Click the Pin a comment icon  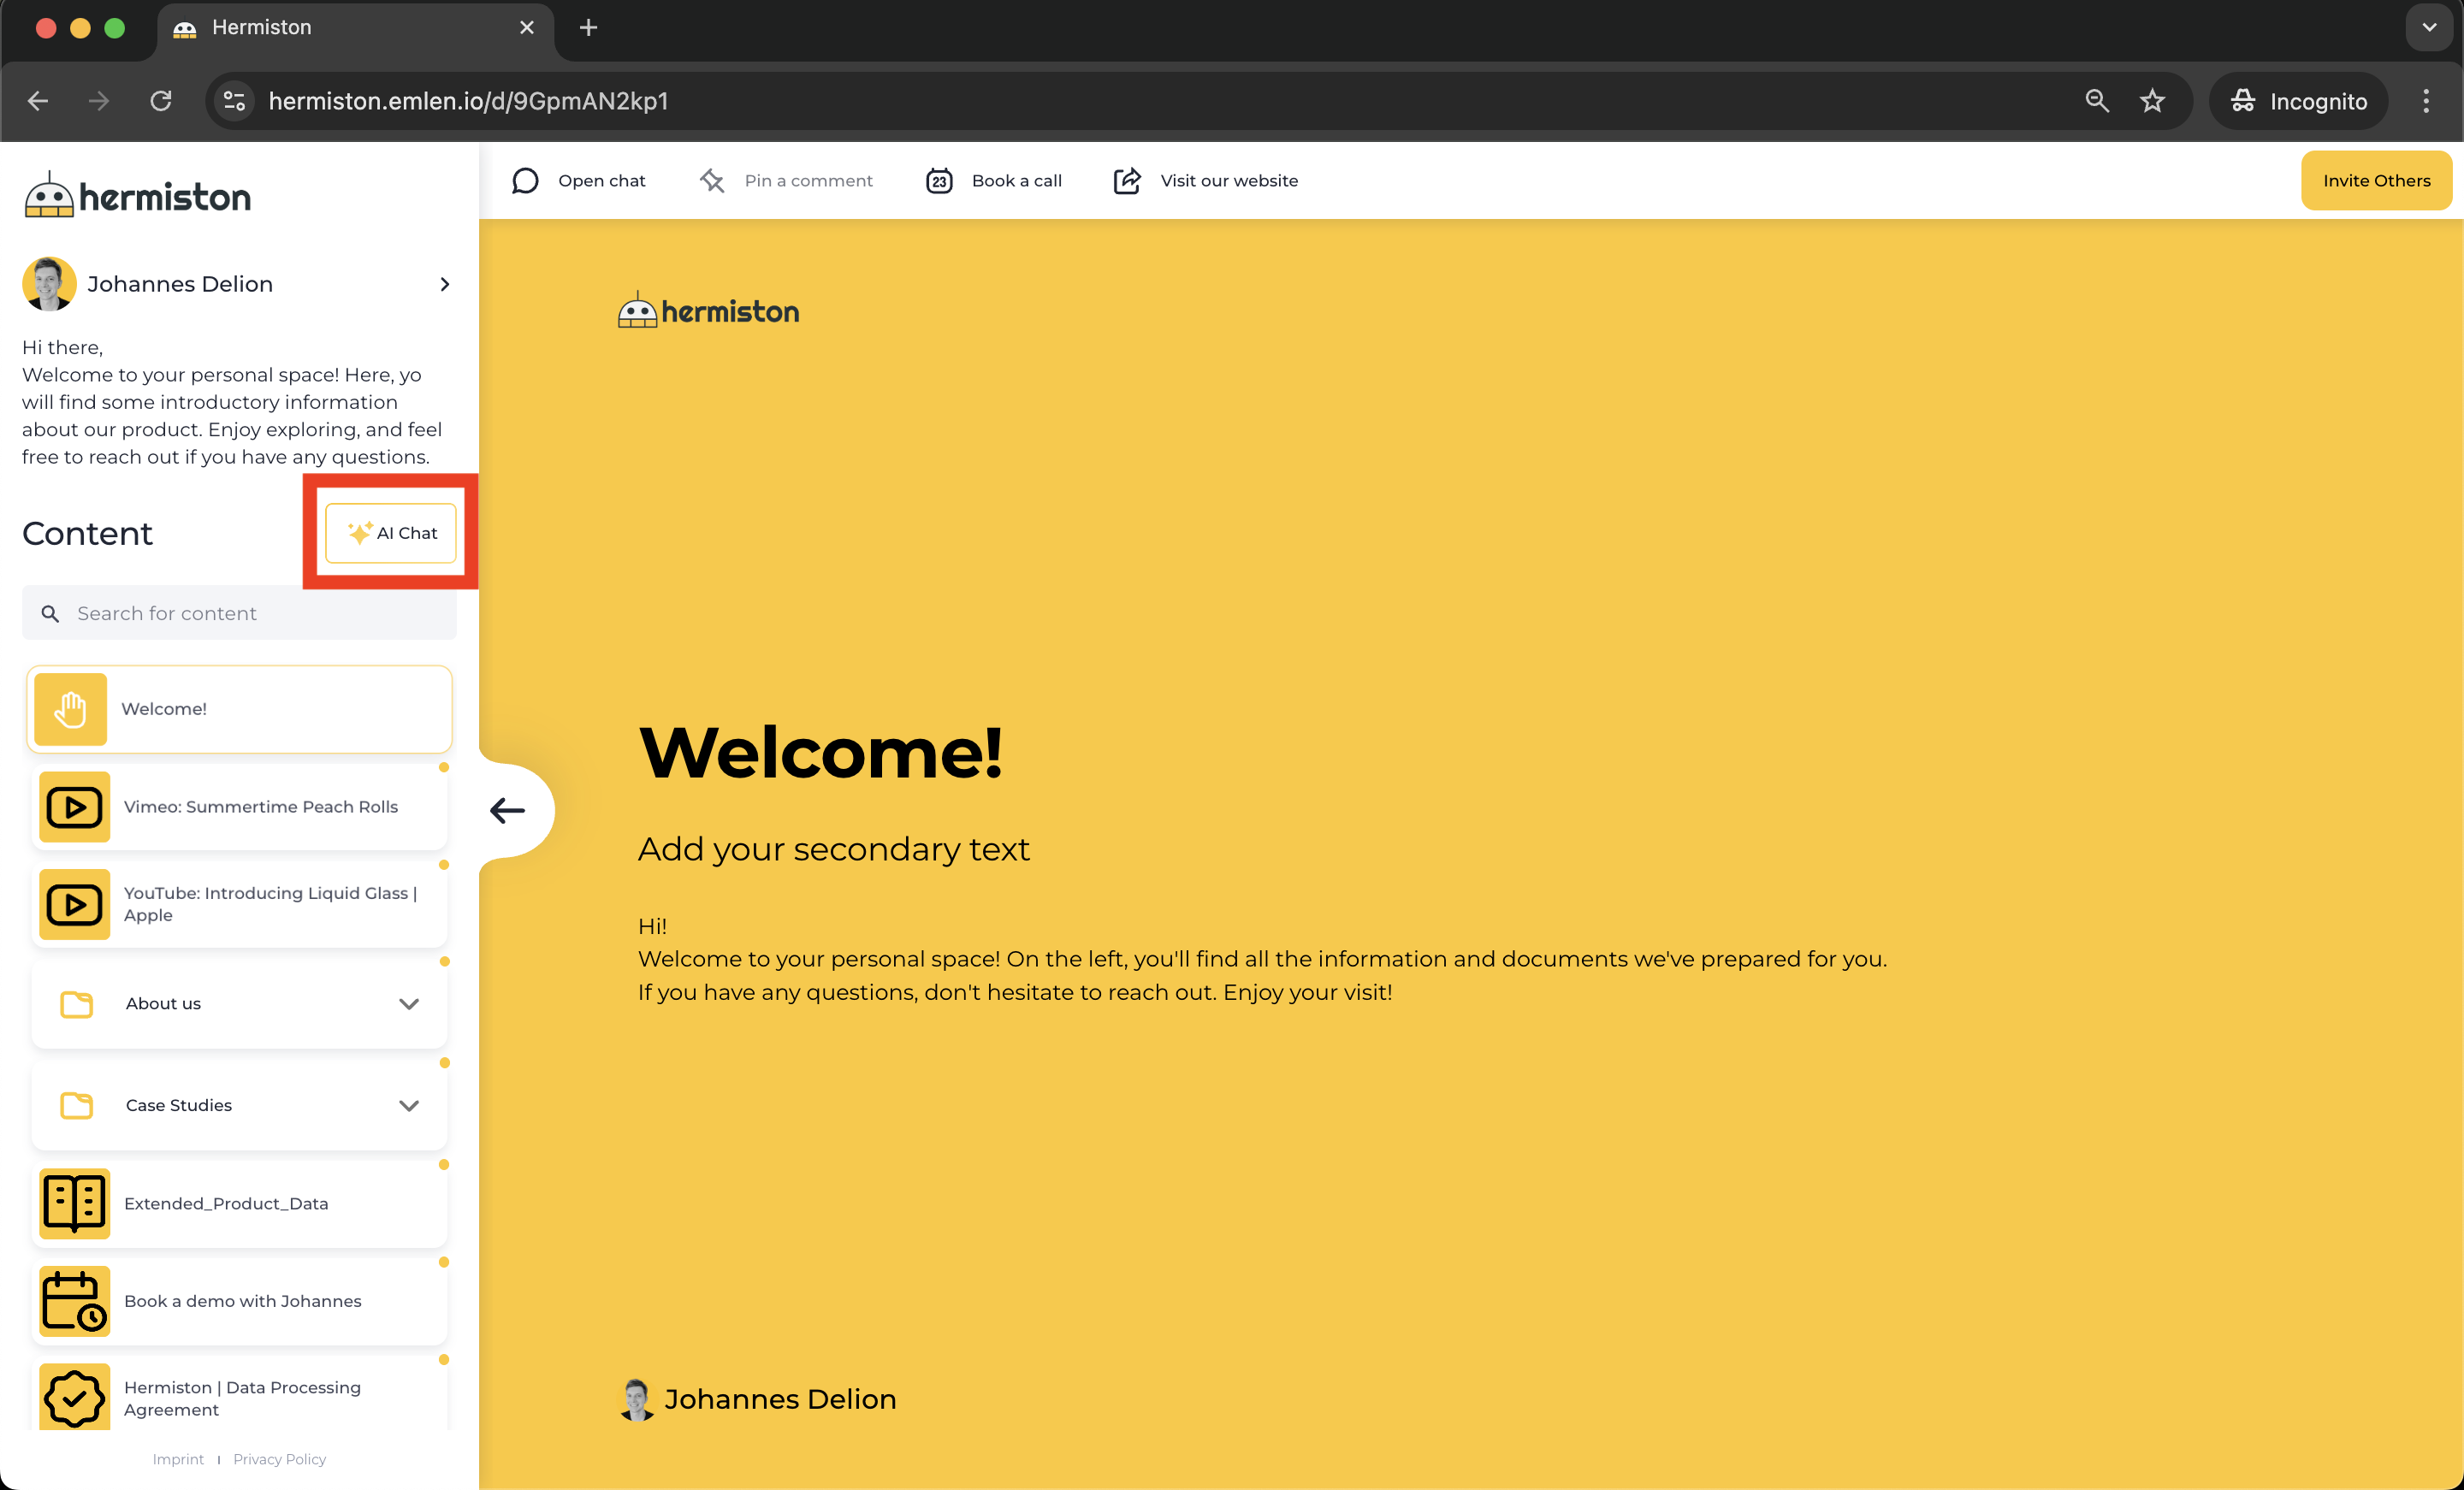click(712, 181)
